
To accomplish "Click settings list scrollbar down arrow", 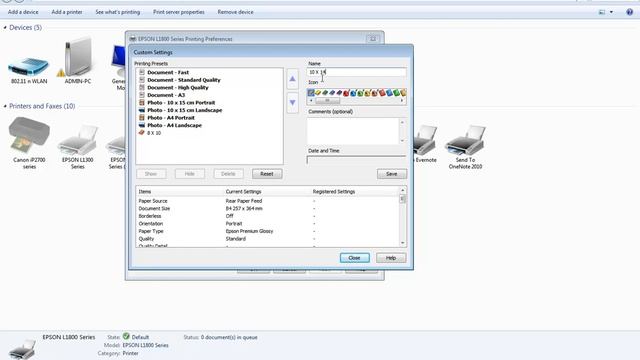I will (x=402, y=243).
